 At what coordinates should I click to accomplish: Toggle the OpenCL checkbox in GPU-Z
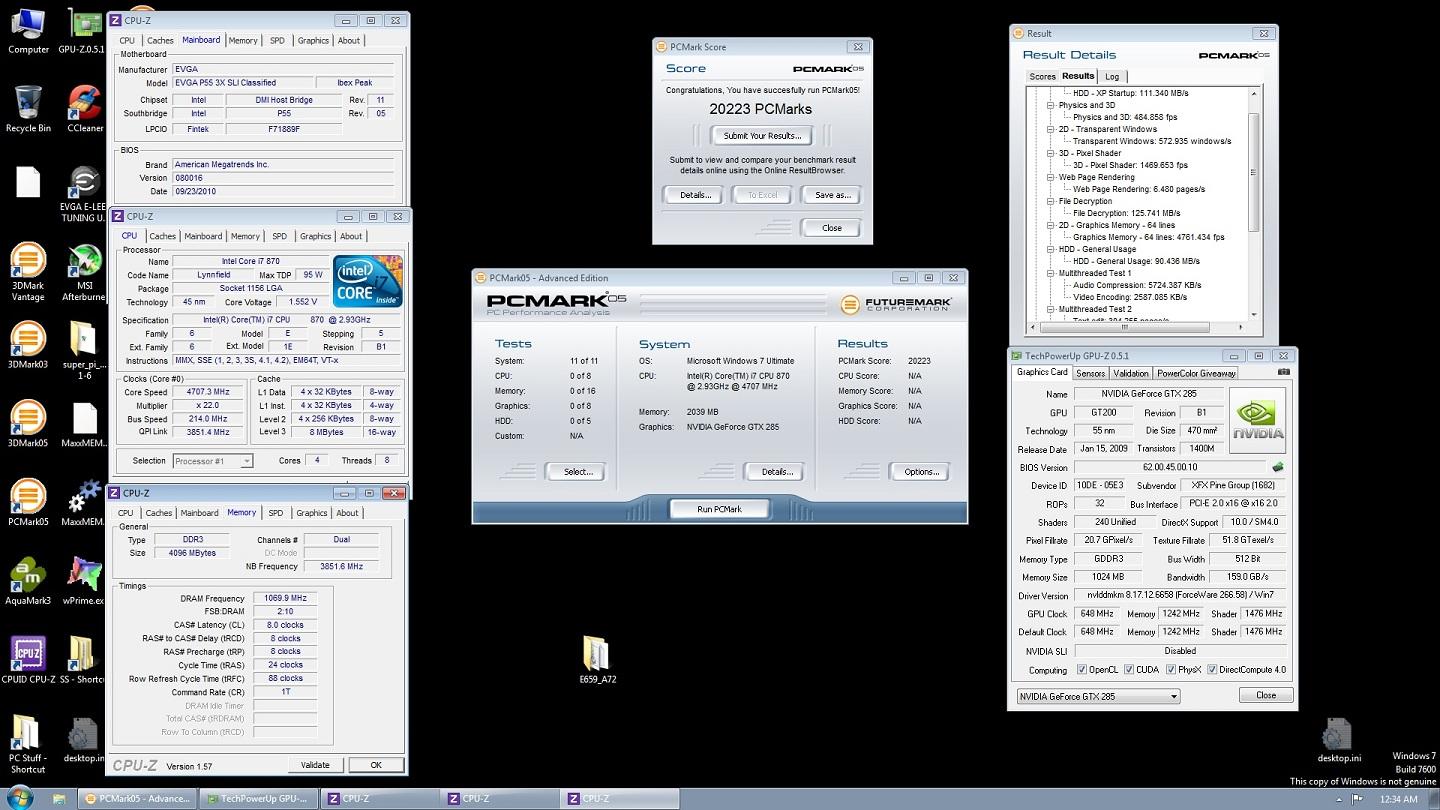pyautogui.click(x=1082, y=670)
